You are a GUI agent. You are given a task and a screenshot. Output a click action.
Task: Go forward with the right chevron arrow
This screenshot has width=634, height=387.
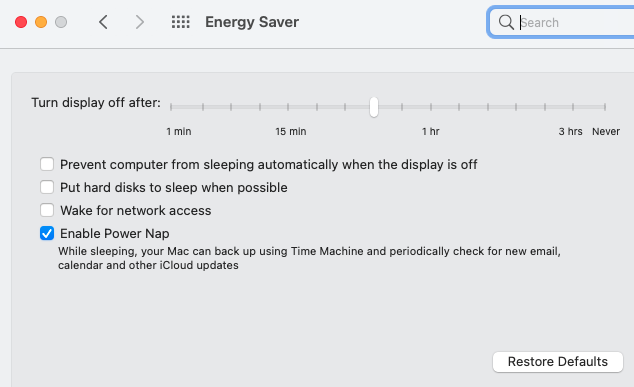coord(139,22)
